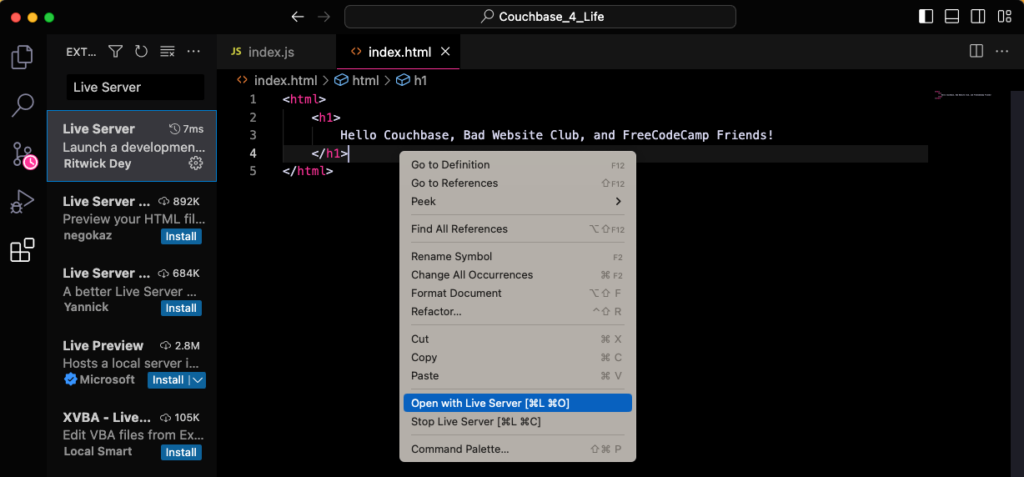Install the negokaz Live Server extension
The image size is (1024, 477).
[181, 236]
